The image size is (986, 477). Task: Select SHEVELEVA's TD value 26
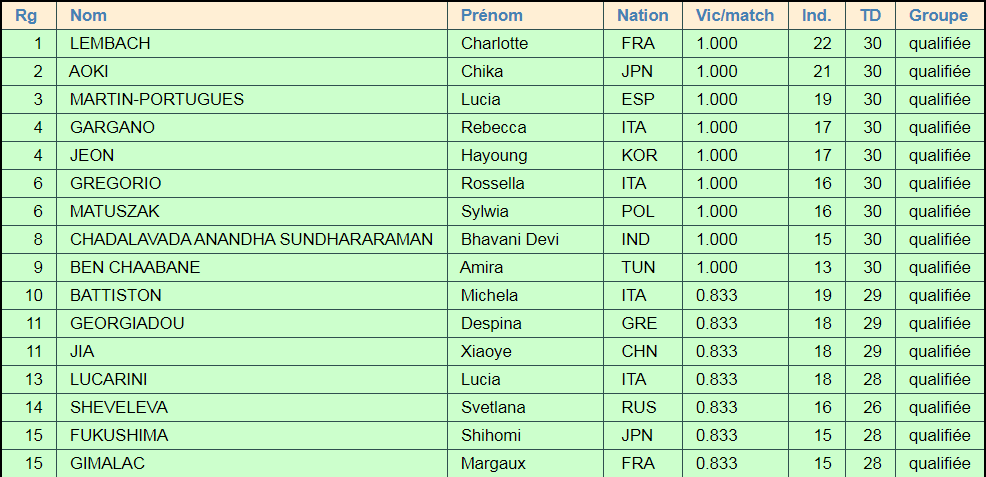coord(870,407)
